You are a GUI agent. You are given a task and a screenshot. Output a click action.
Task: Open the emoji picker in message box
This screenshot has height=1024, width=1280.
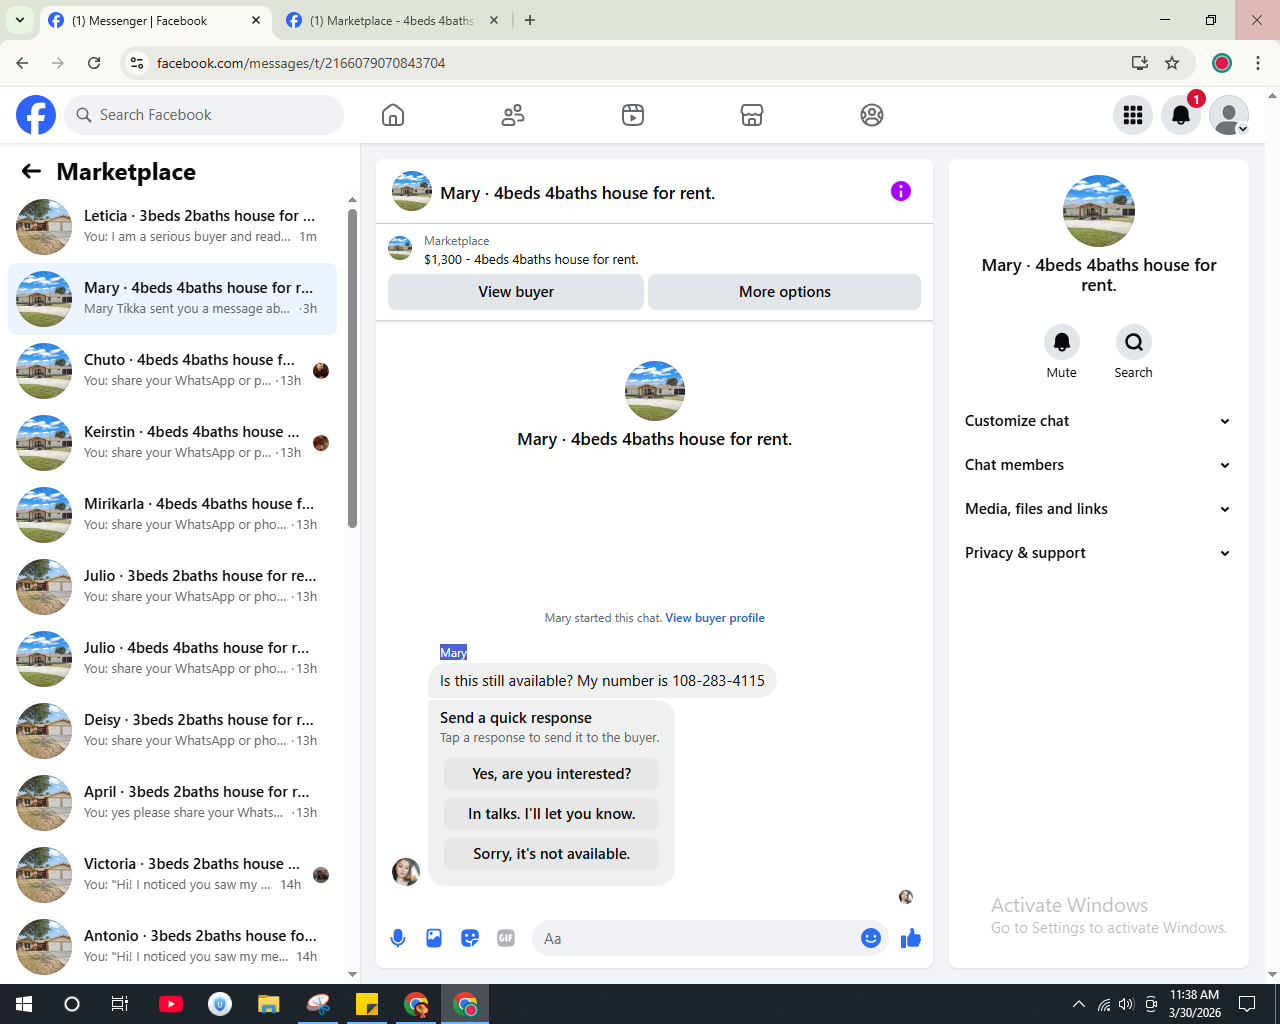871,938
